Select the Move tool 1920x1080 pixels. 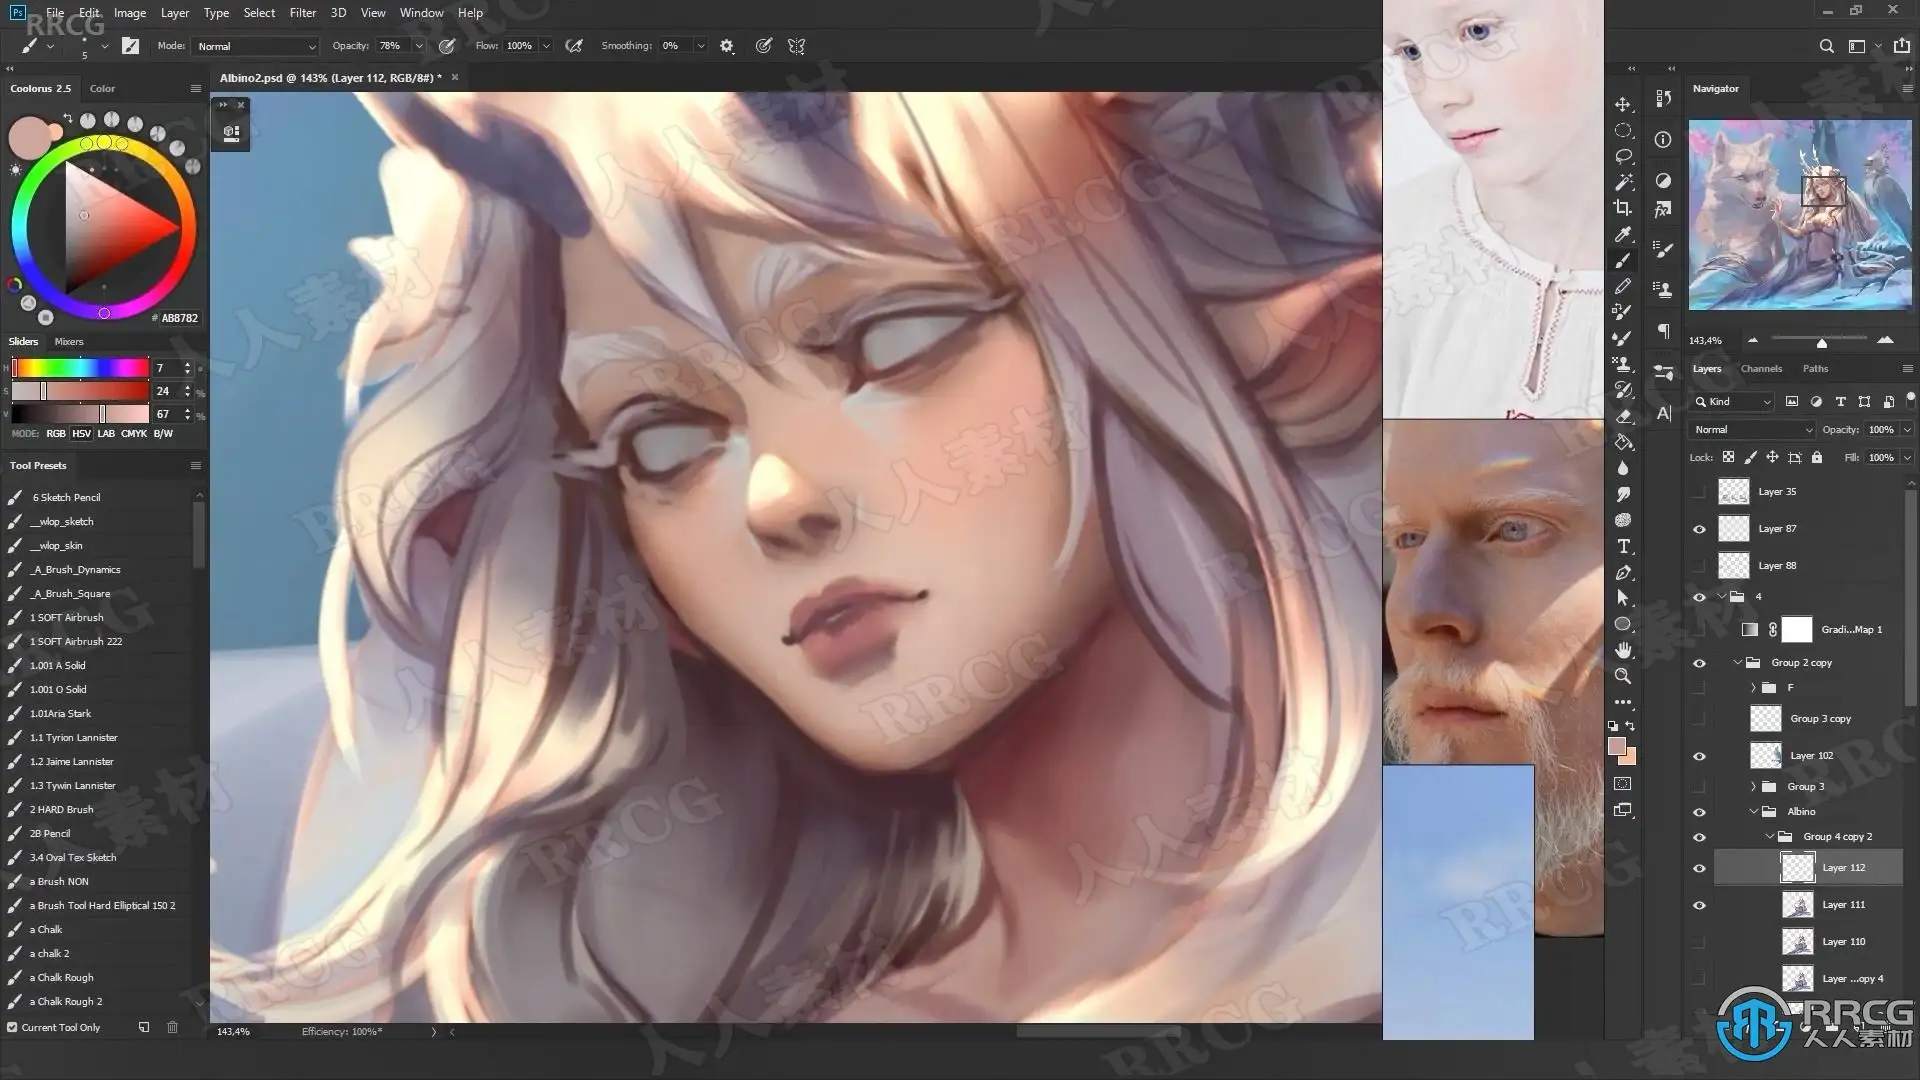1623,104
